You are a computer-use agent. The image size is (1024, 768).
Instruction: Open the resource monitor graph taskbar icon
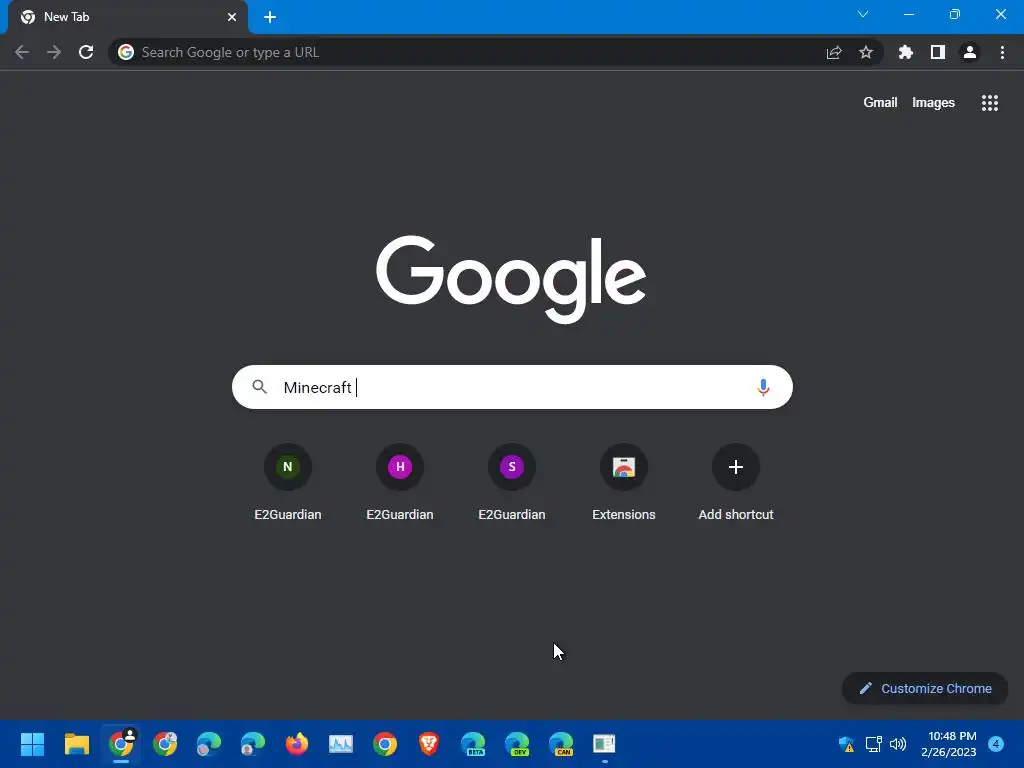tap(341, 744)
